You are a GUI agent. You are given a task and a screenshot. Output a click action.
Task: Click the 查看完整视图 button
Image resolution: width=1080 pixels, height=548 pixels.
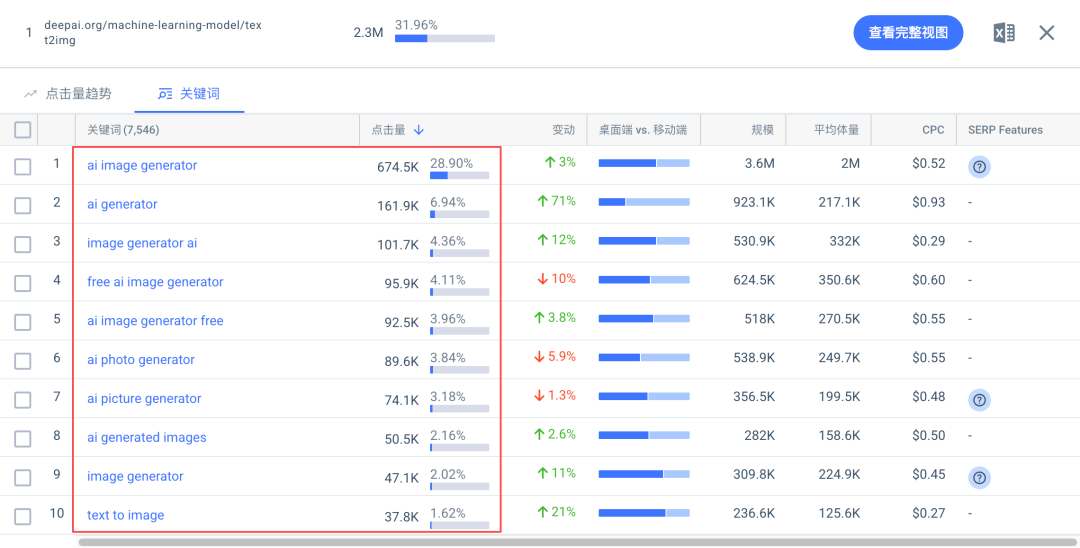908,32
